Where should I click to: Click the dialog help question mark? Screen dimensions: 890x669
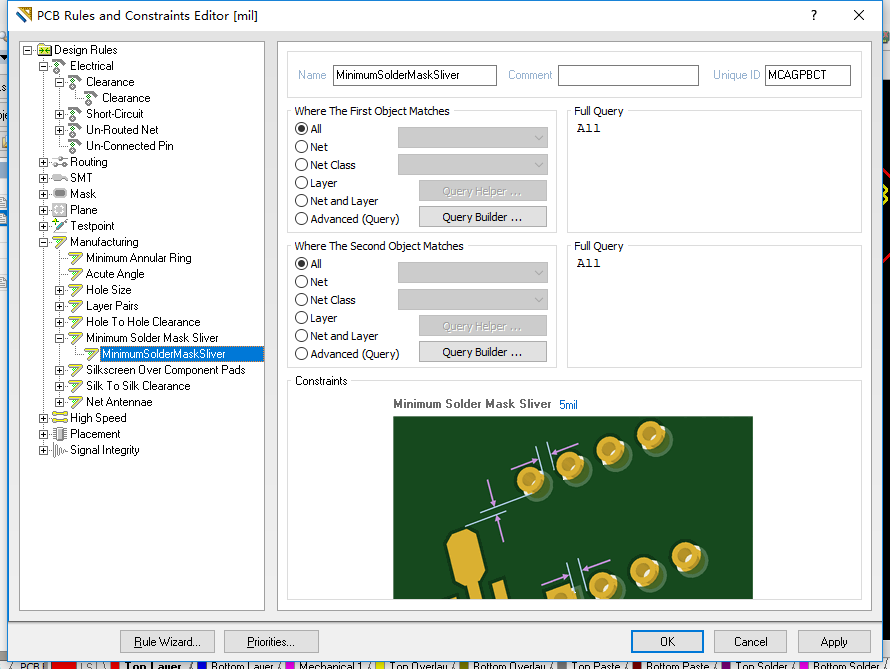[814, 15]
